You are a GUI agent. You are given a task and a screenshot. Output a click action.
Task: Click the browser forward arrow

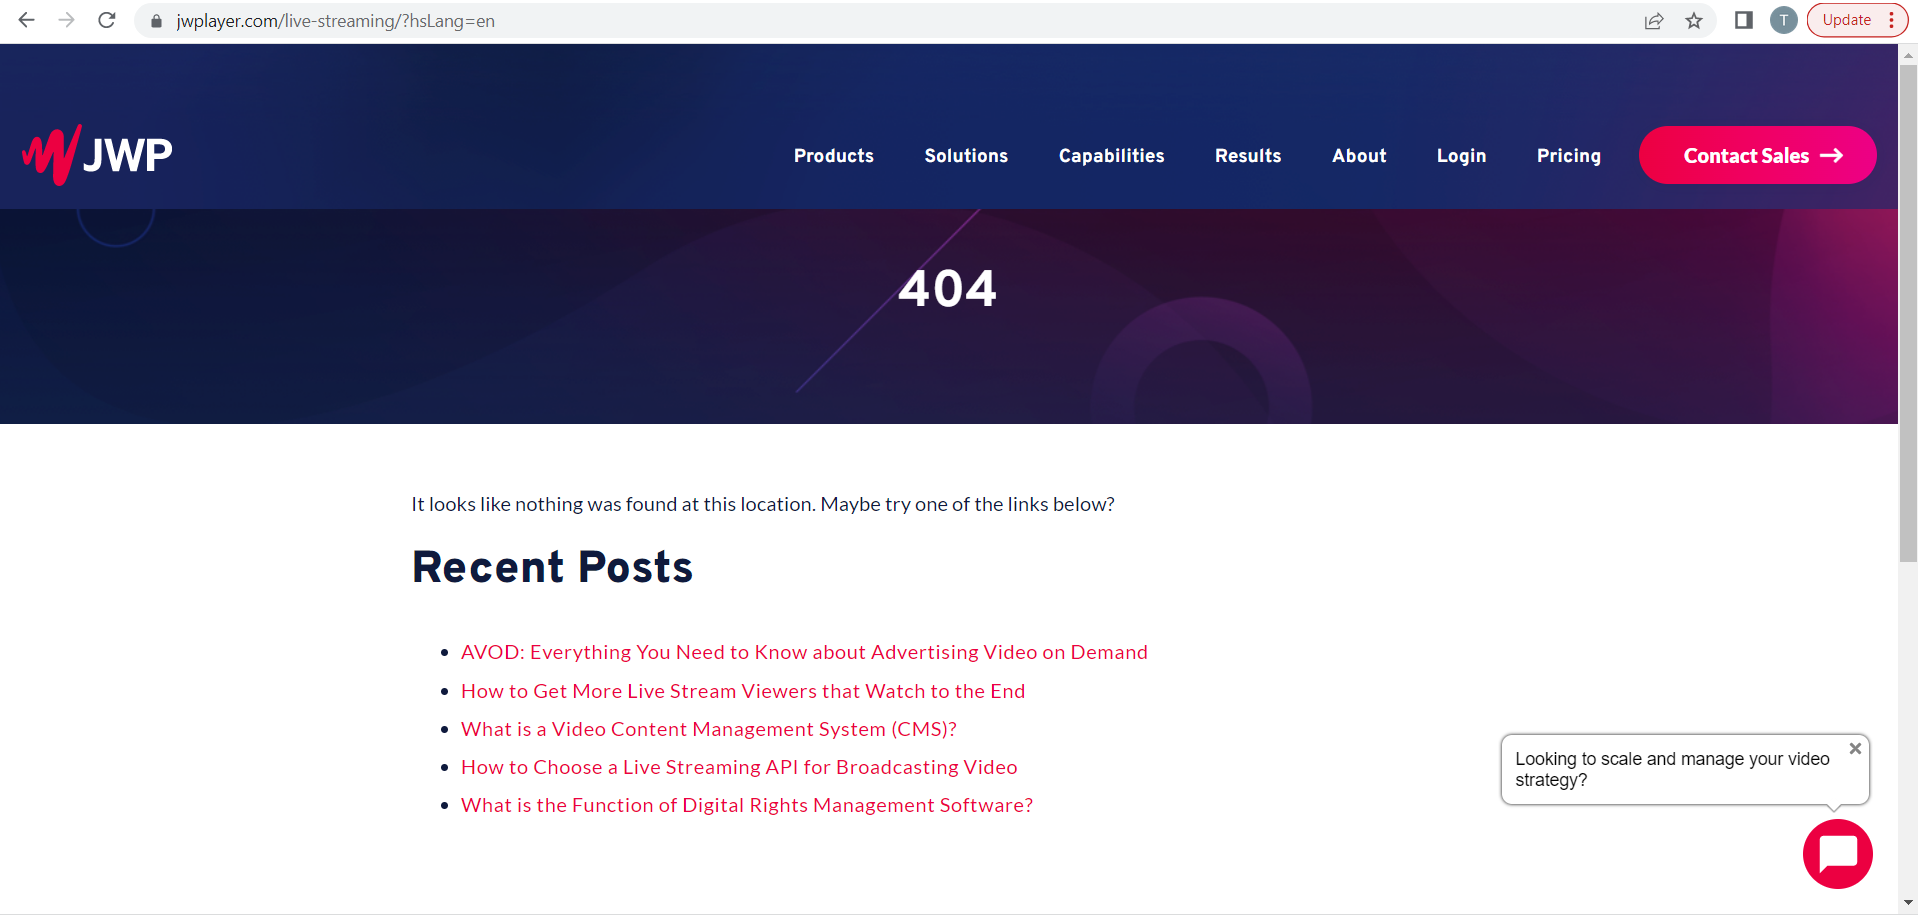[67, 20]
